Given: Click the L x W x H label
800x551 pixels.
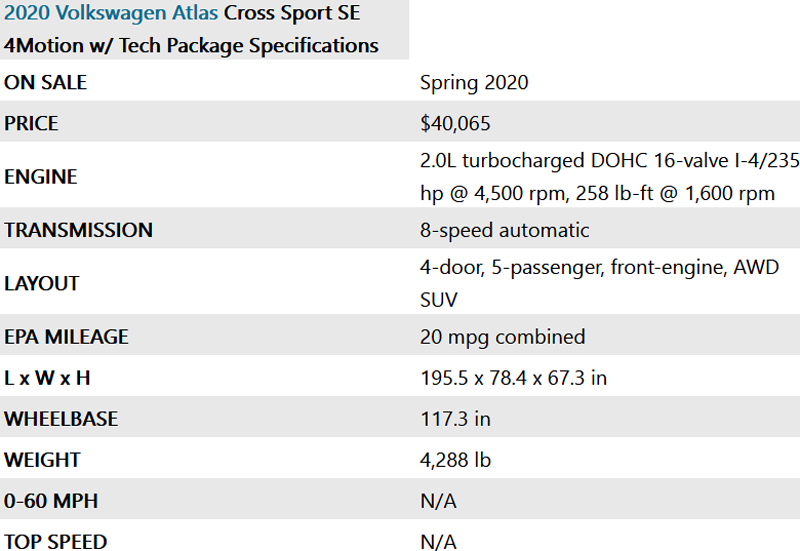Looking at the screenshot, I should click(47, 378).
